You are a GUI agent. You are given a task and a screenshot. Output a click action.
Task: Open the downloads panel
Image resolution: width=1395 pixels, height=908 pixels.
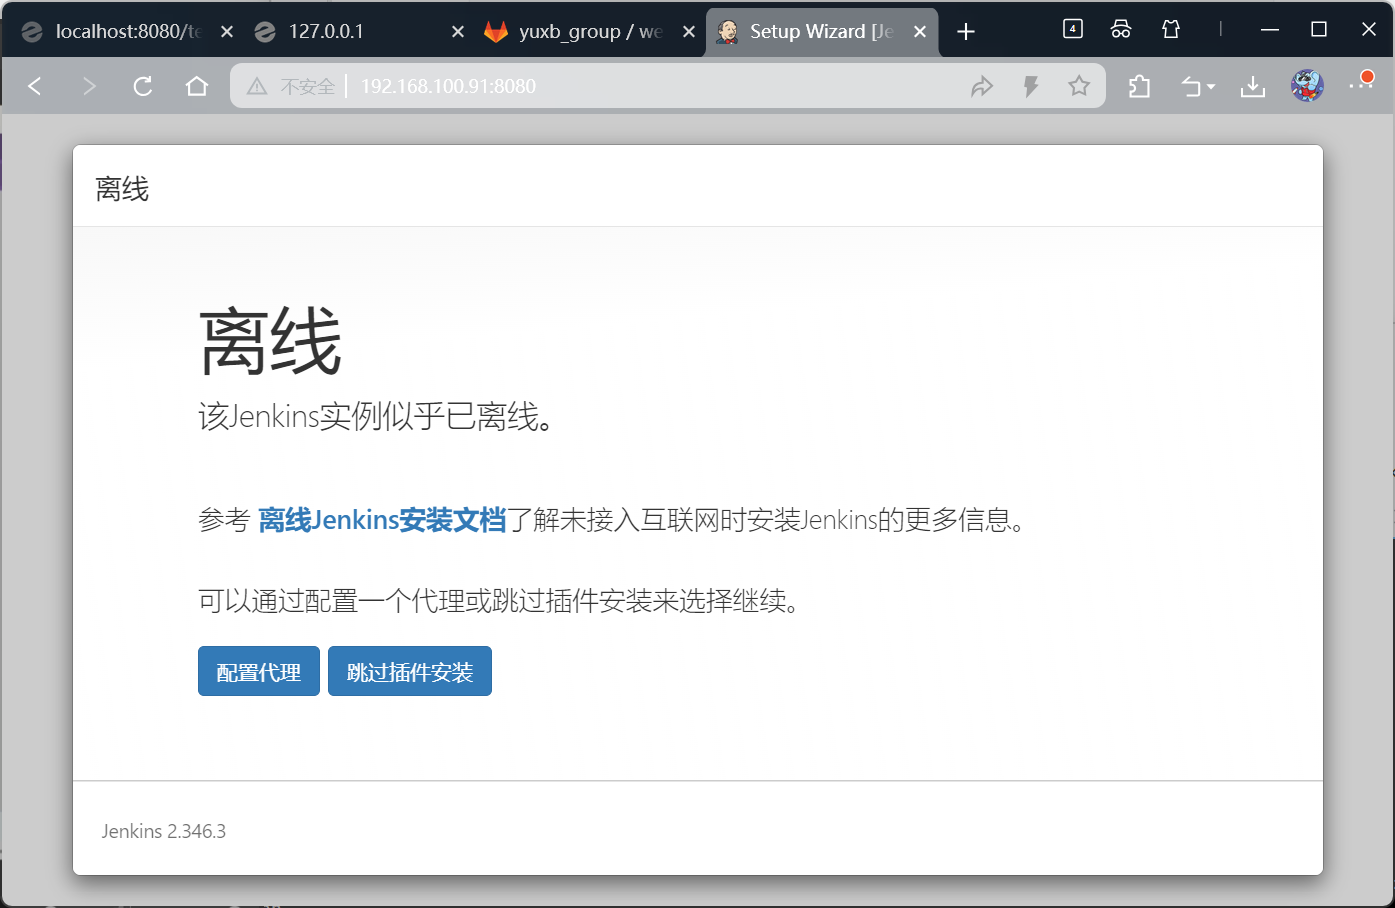1253,87
